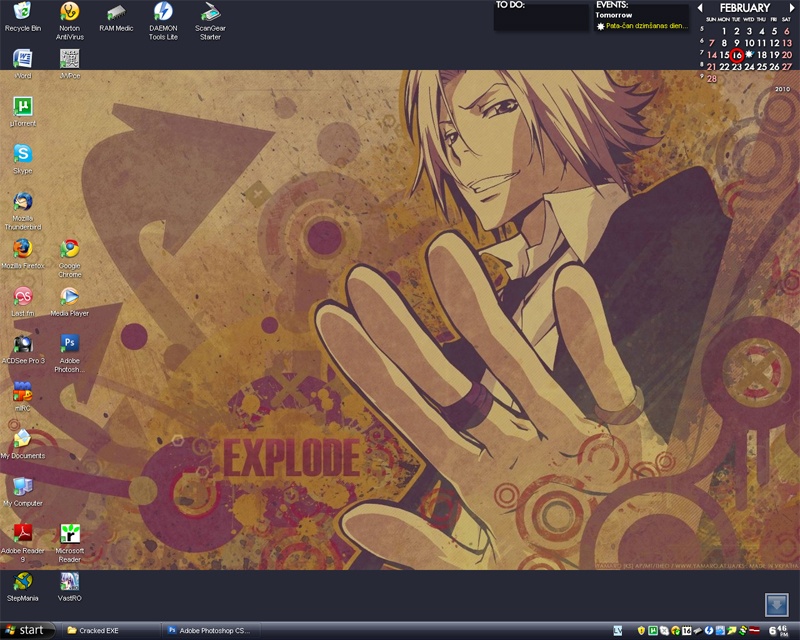Click the DAEMON Tools lightning tray icon

[x=709, y=631]
